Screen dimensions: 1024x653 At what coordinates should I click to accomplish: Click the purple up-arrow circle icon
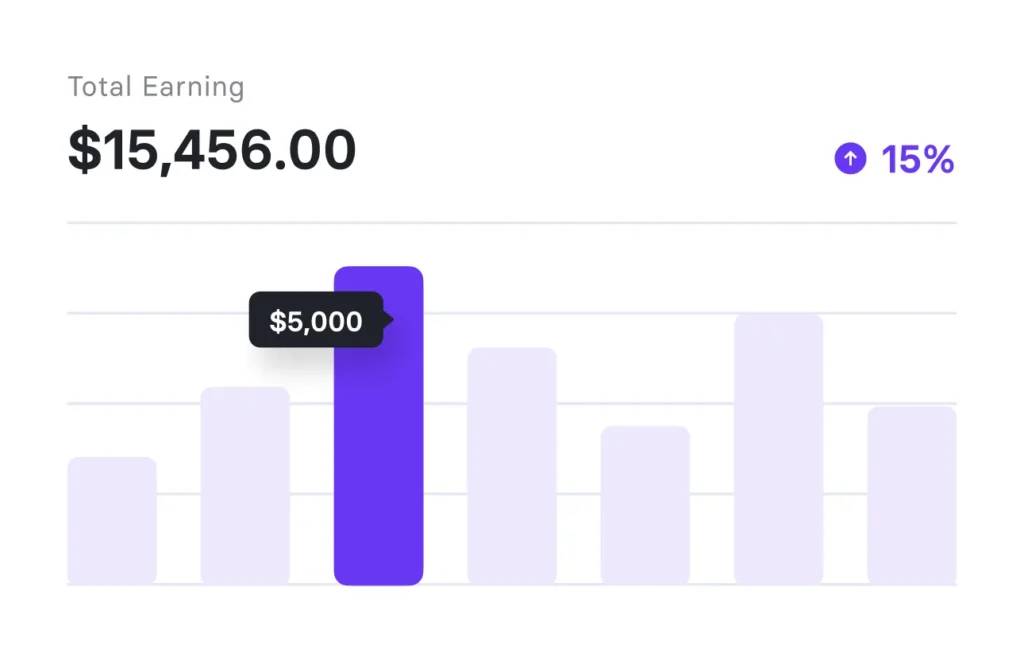pyautogui.click(x=850, y=158)
